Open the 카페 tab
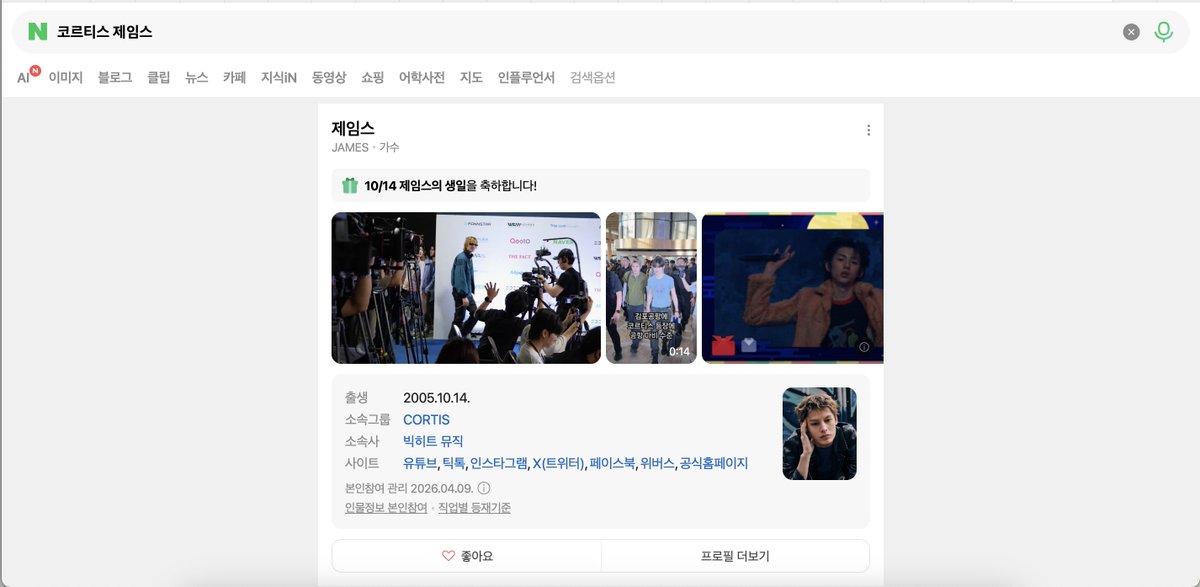 [235, 77]
